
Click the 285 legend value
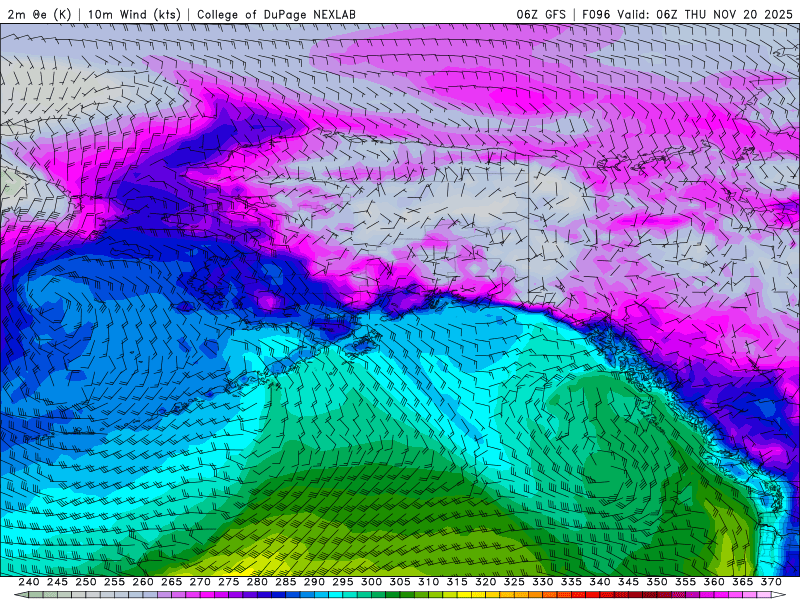tap(286, 582)
